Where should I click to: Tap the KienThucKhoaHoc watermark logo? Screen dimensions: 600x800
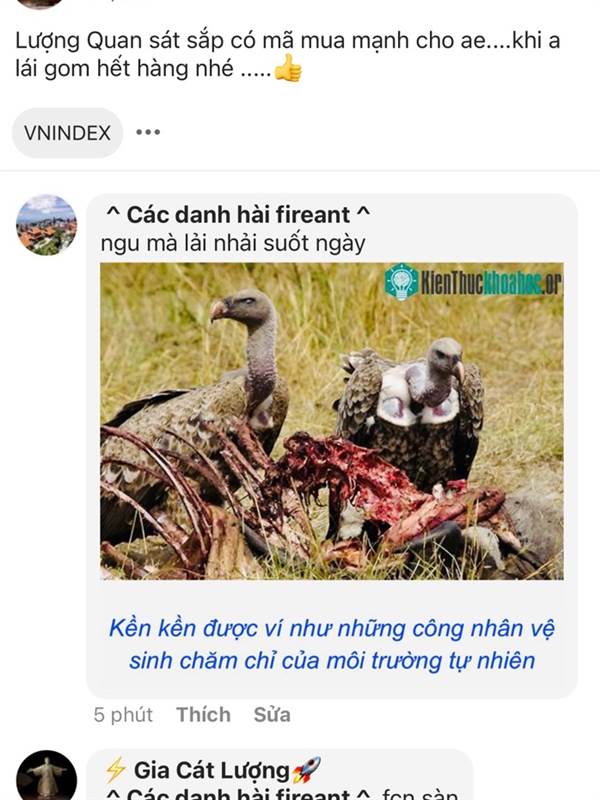472,282
